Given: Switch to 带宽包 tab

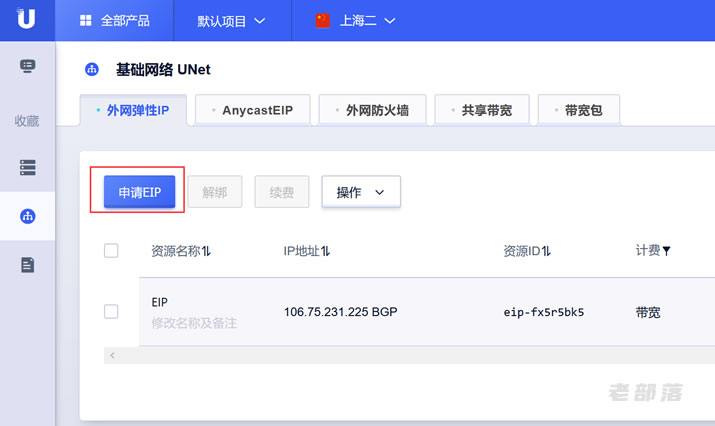Looking at the screenshot, I should [579, 110].
